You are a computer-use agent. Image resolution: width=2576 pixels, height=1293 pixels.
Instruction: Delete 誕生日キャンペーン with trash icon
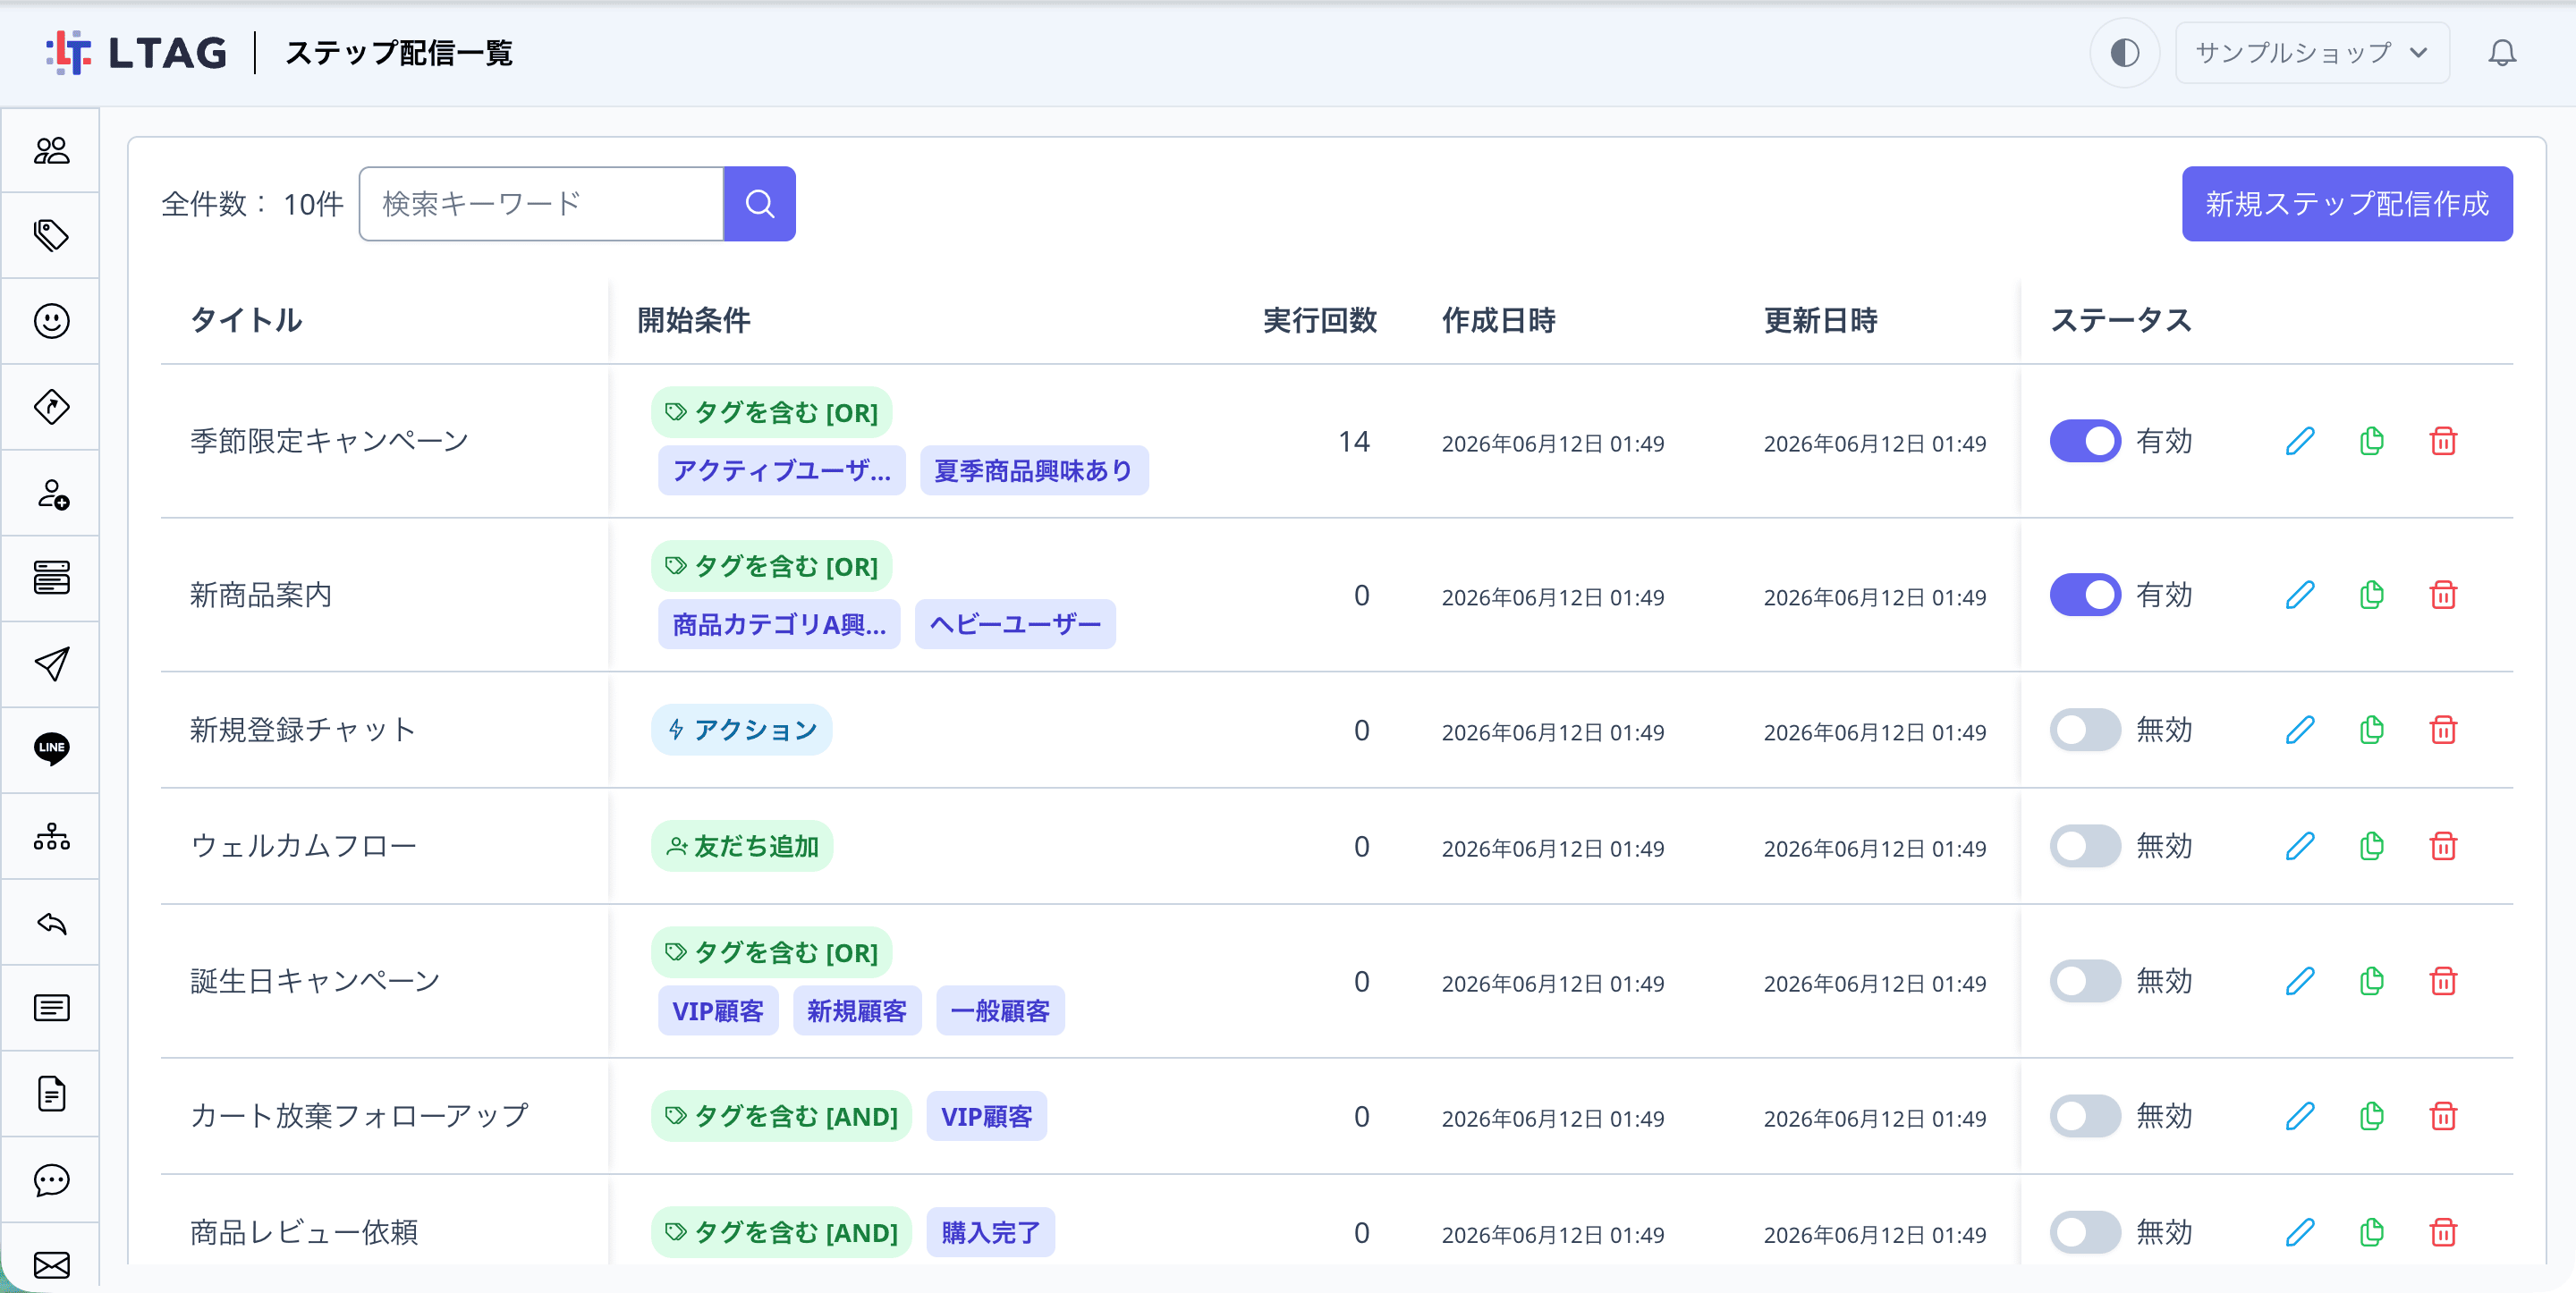point(2443,981)
